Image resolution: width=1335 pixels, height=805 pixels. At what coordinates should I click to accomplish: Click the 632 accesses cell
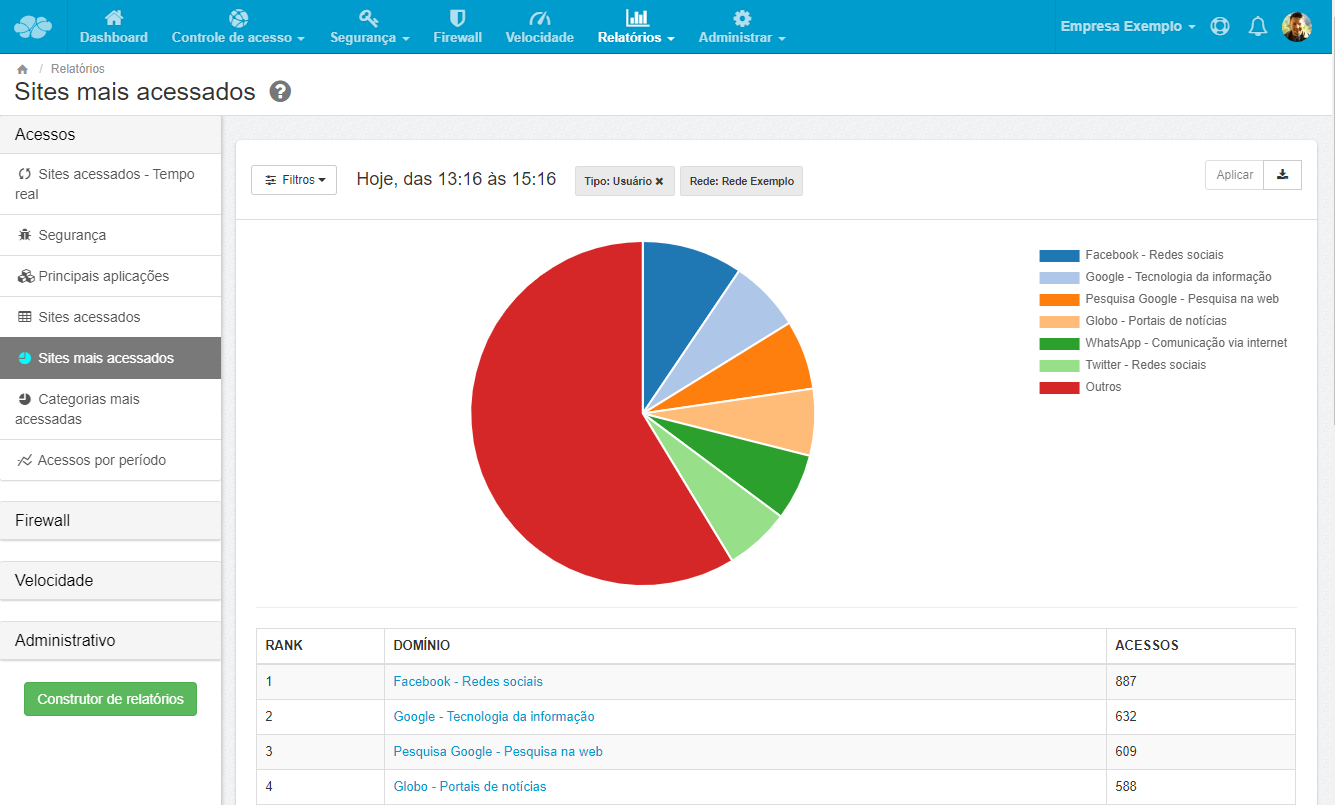click(1201, 716)
